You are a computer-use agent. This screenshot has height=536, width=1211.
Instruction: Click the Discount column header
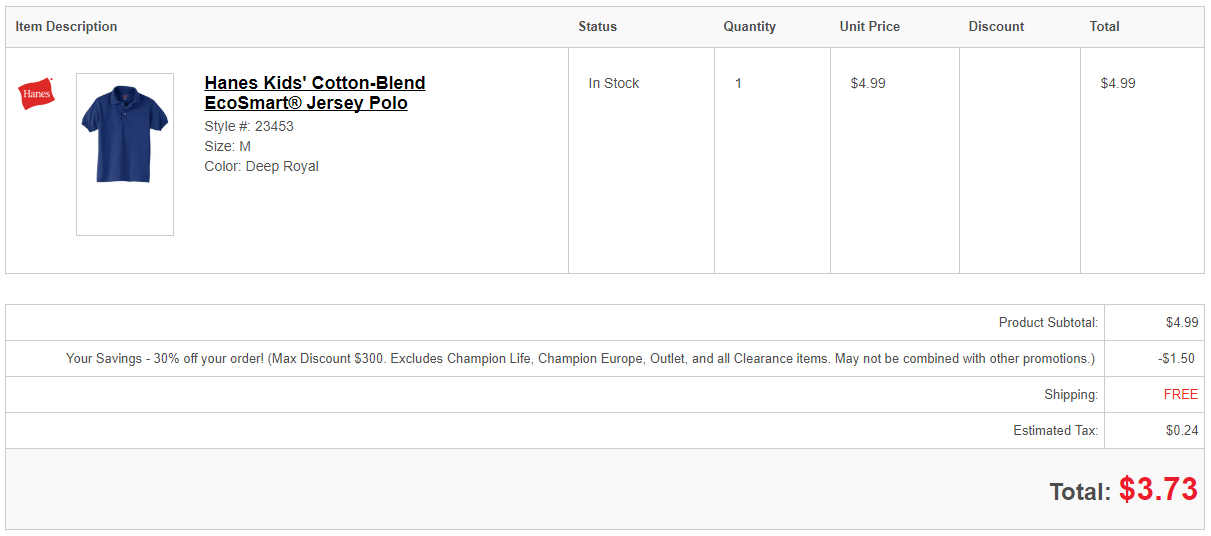(996, 27)
